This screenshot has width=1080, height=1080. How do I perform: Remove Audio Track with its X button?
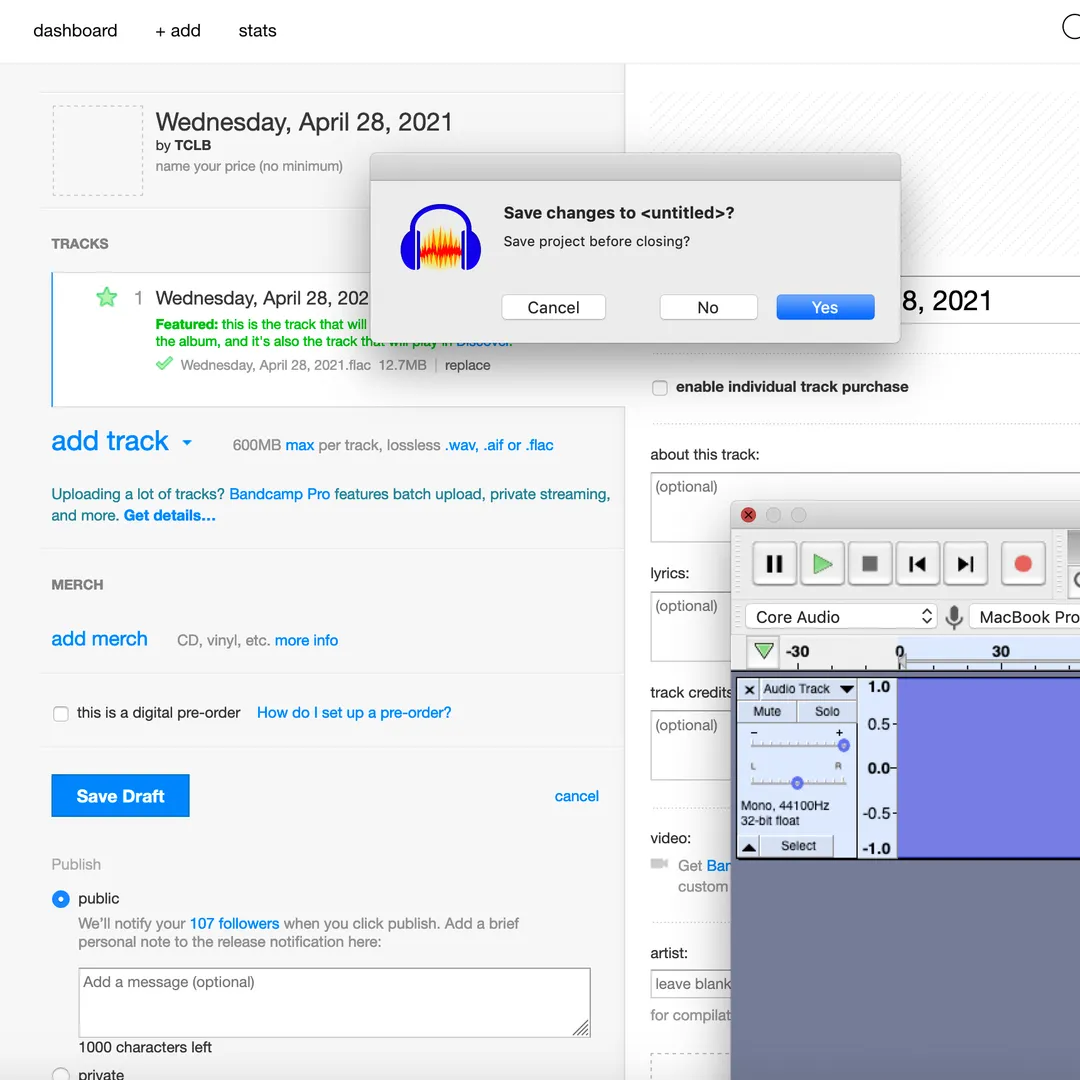click(749, 689)
